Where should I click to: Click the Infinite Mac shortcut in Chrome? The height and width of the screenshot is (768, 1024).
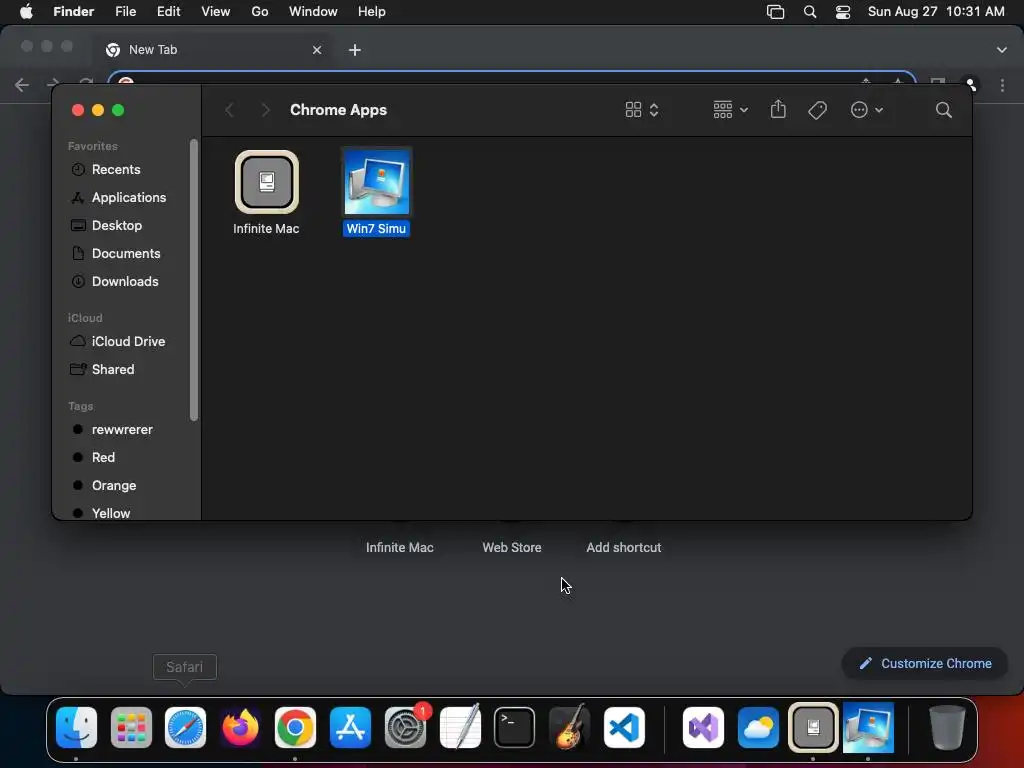[400, 547]
